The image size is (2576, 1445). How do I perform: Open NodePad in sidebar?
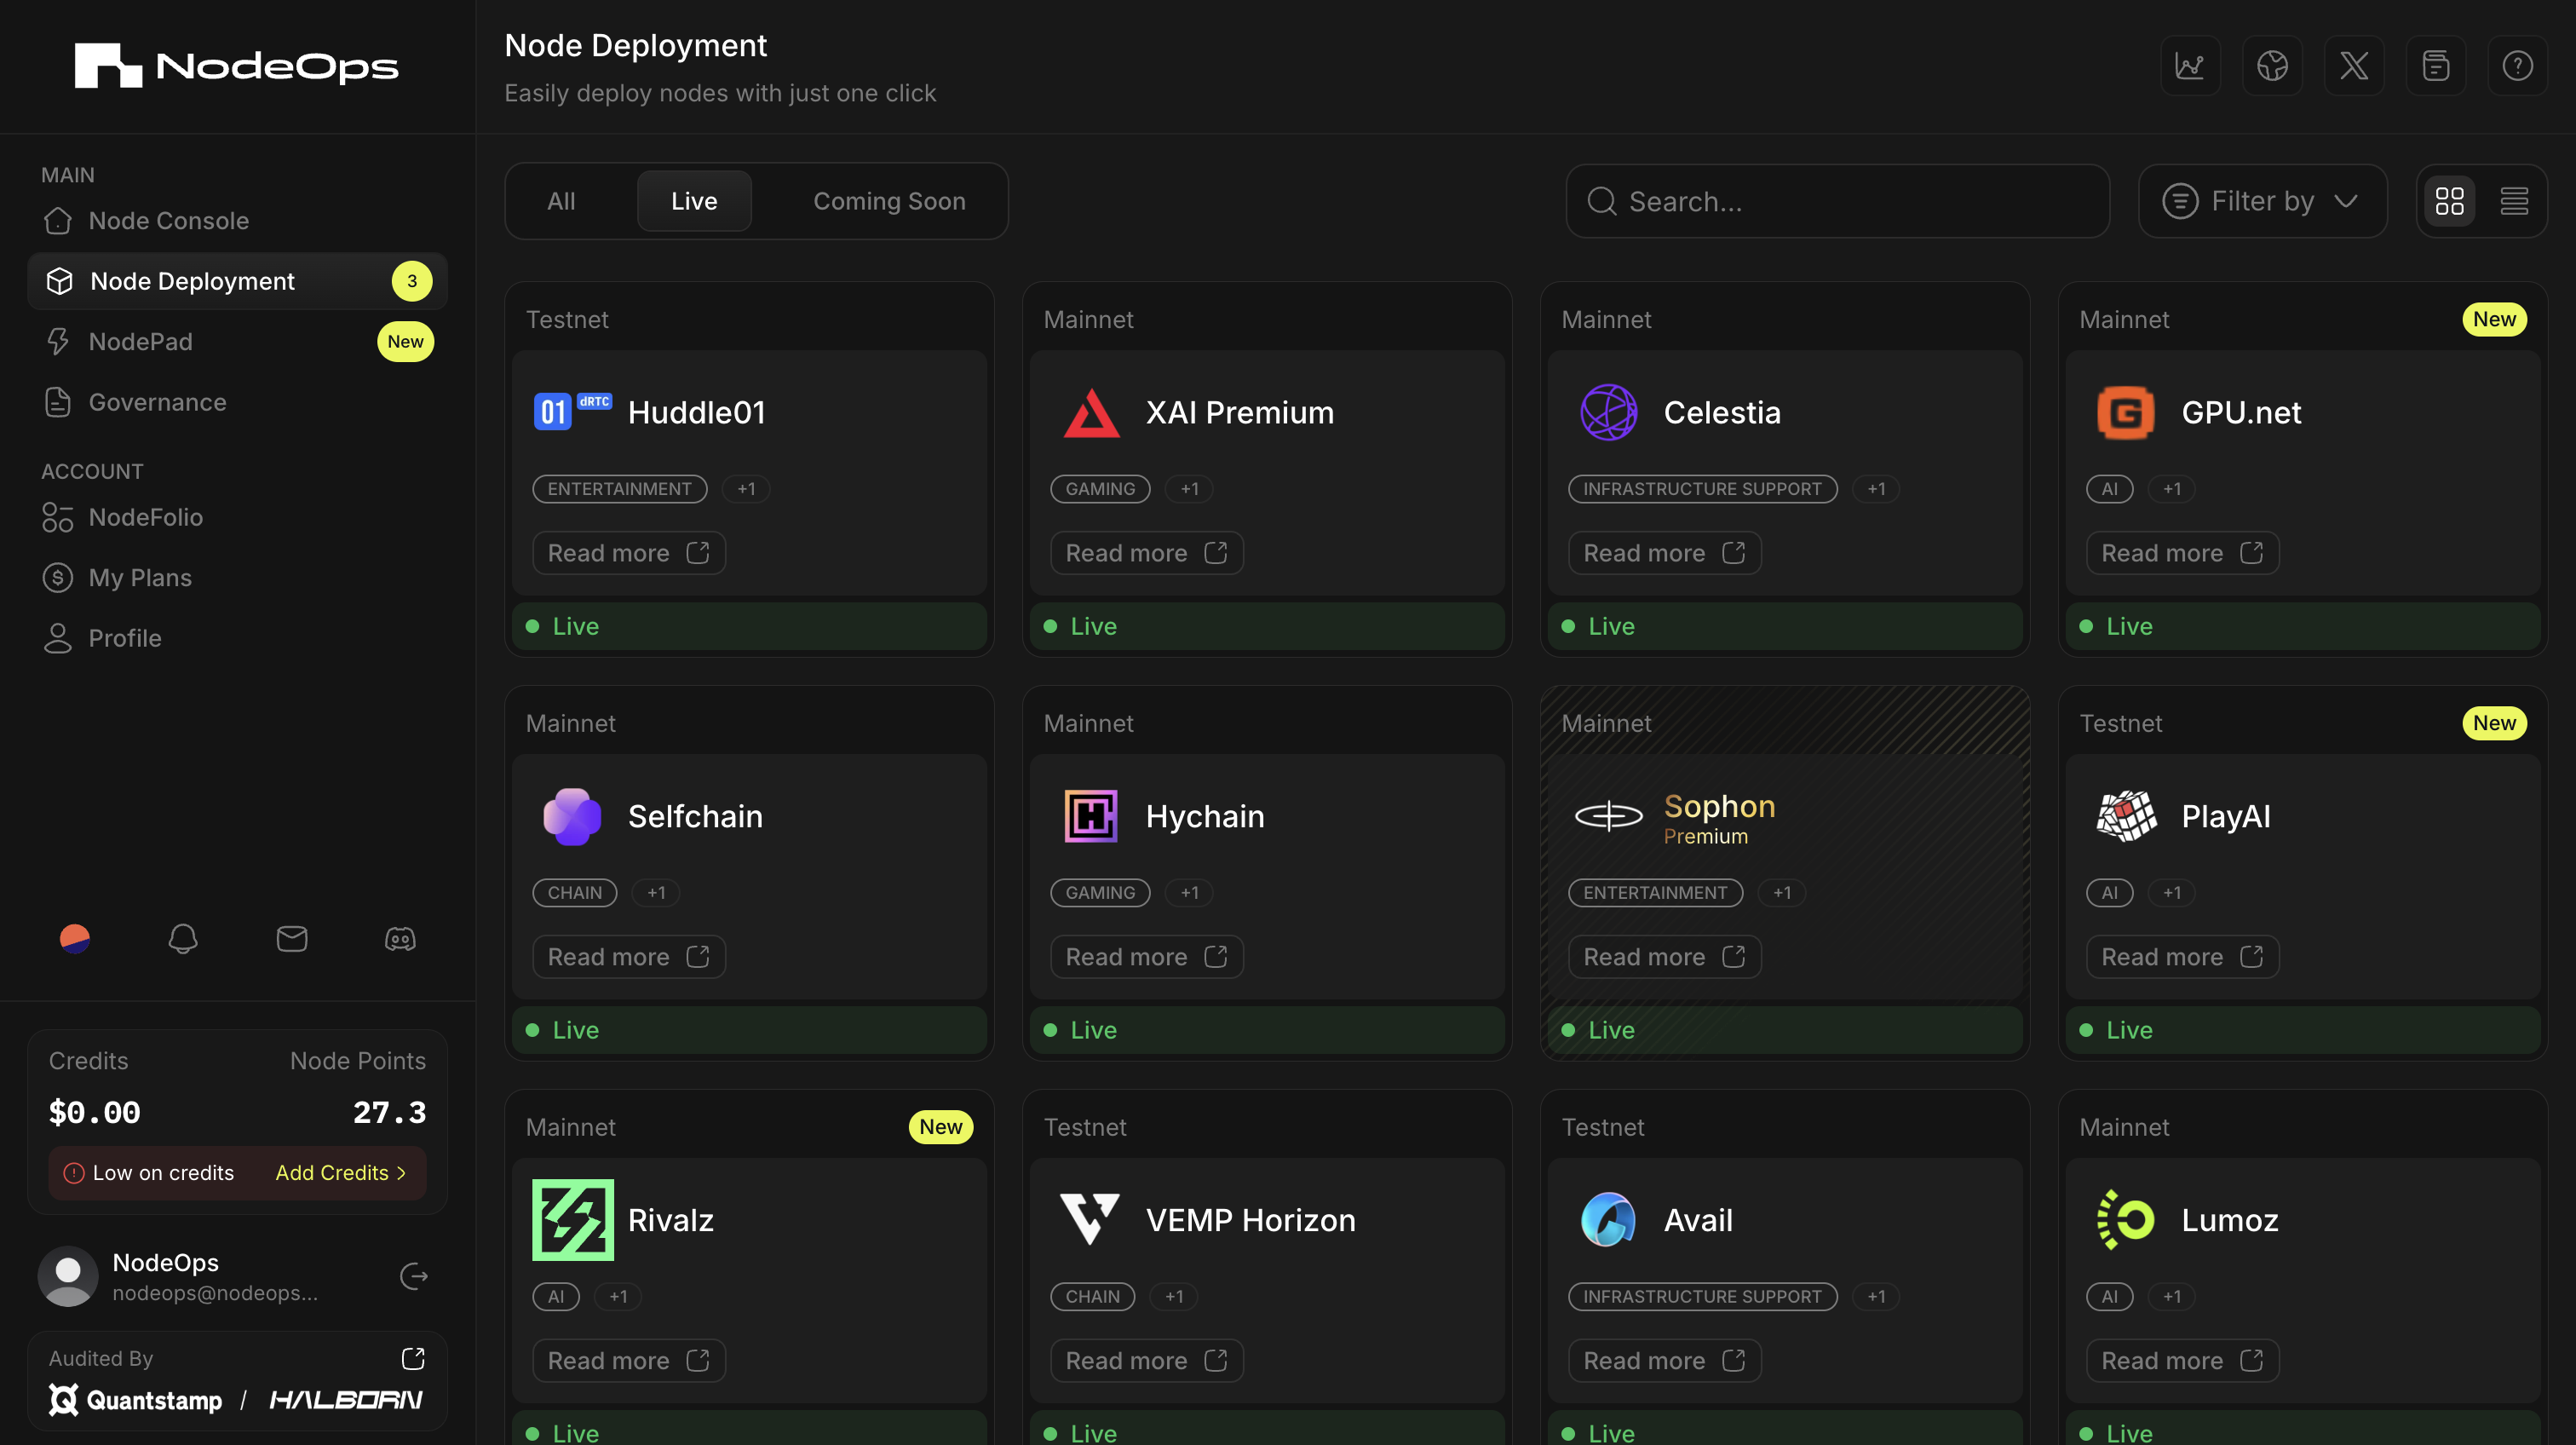tap(237, 341)
